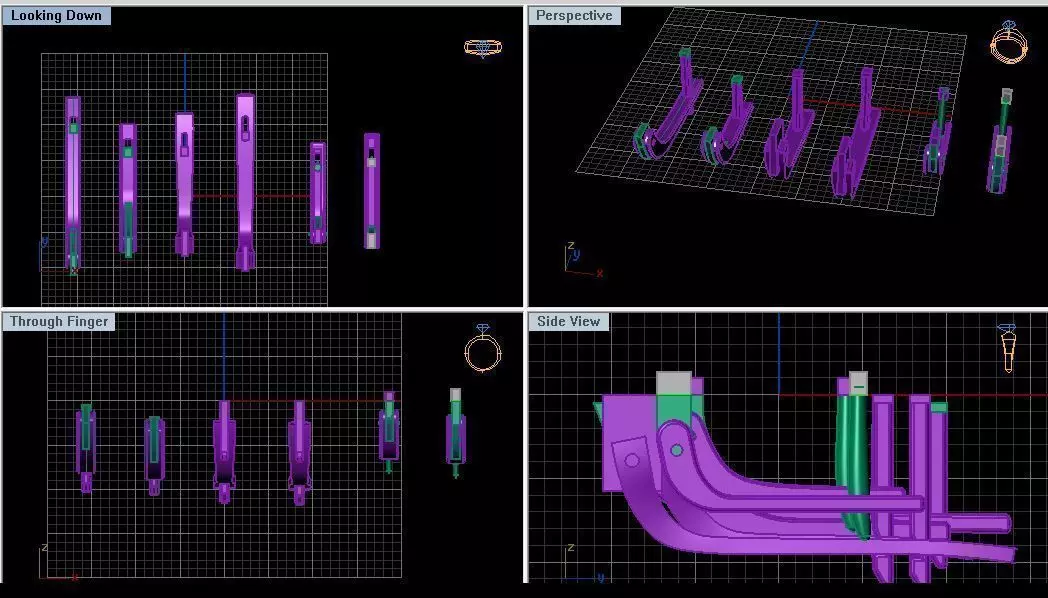Click the Through Finger viewport title
The height and width of the screenshot is (598, 1048).
click(59, 321)
